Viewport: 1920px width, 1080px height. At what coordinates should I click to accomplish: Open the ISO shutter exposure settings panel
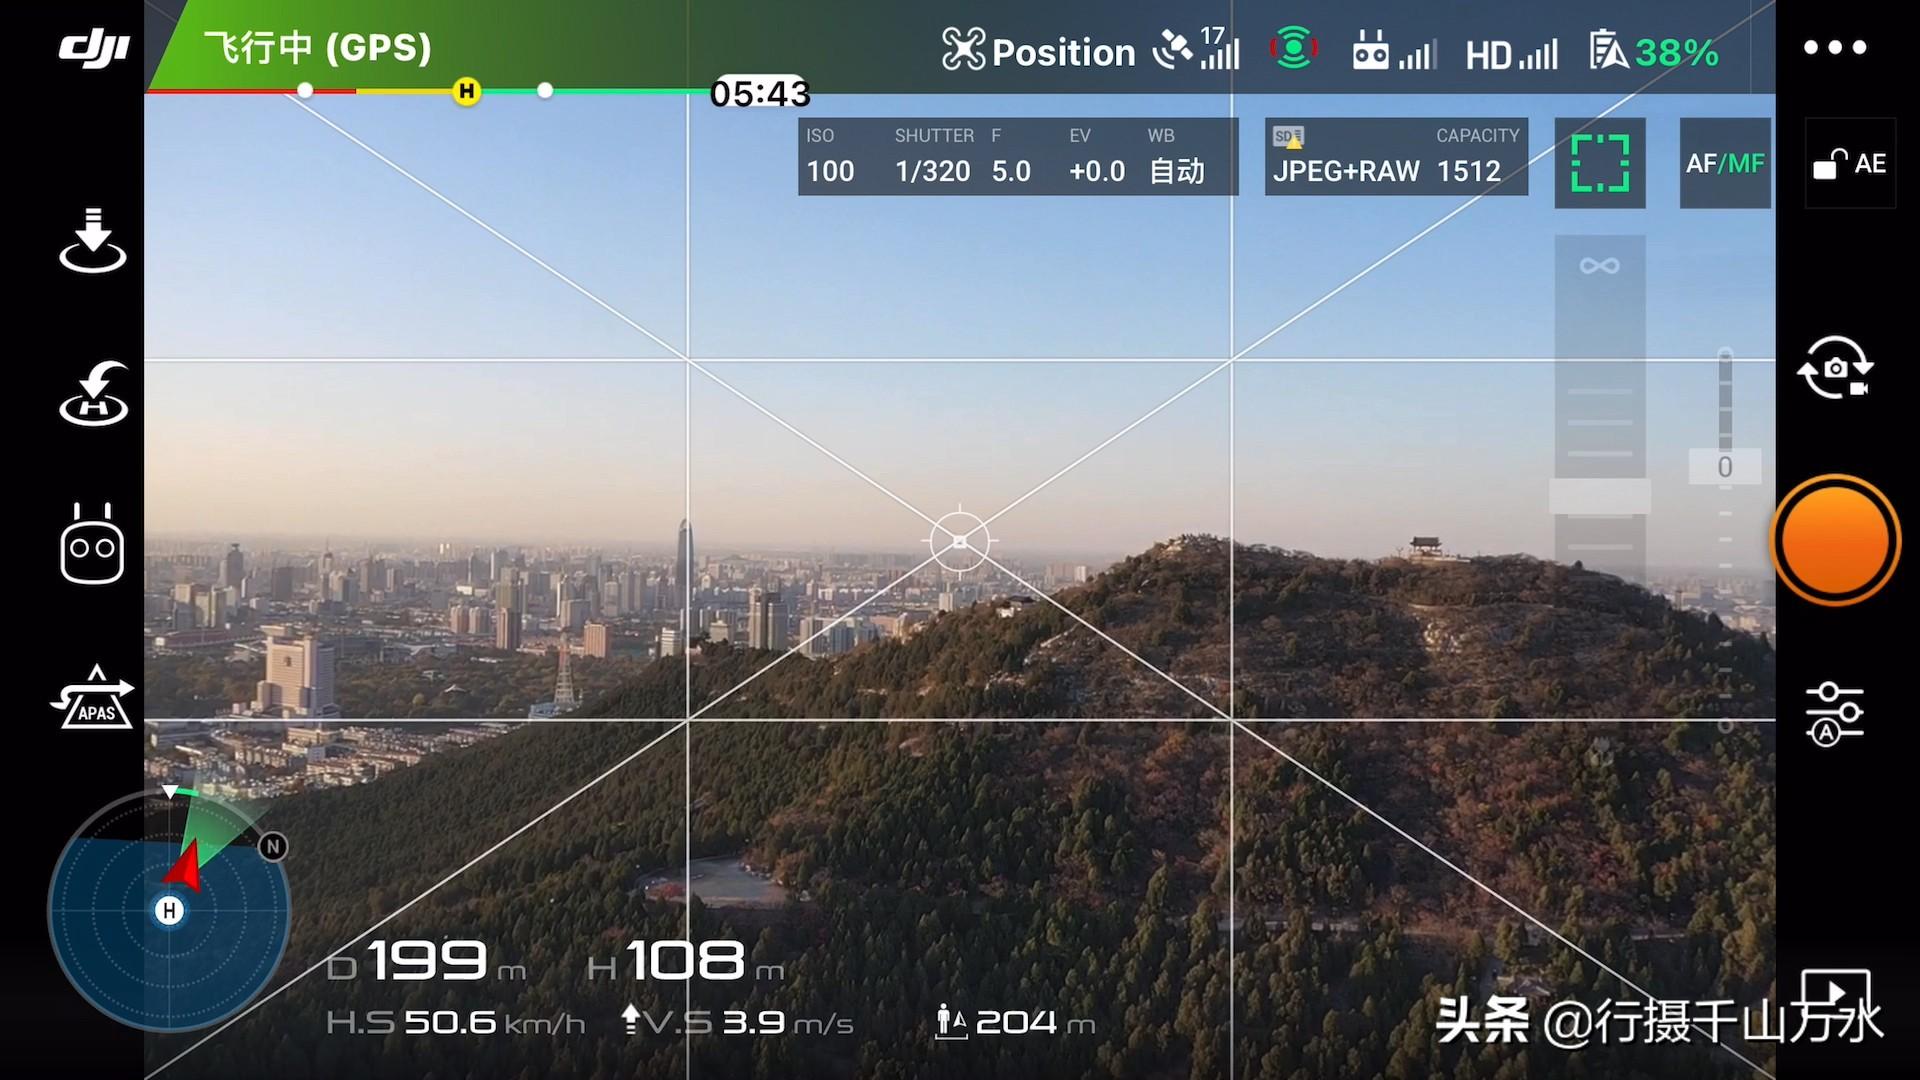(x=1017, y=157)
